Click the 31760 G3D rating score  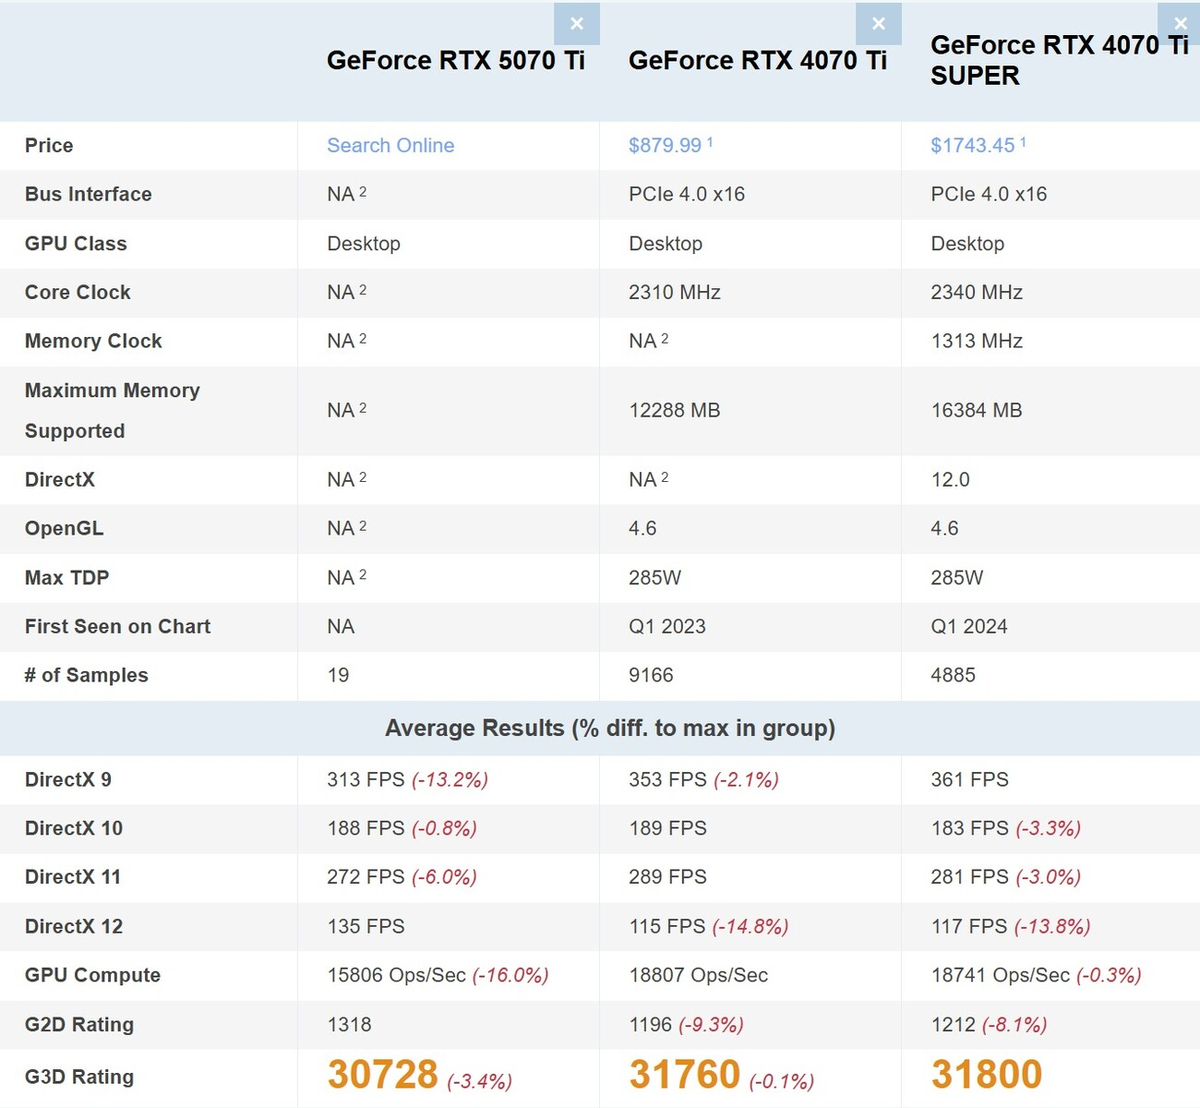tap(685, 1075)
